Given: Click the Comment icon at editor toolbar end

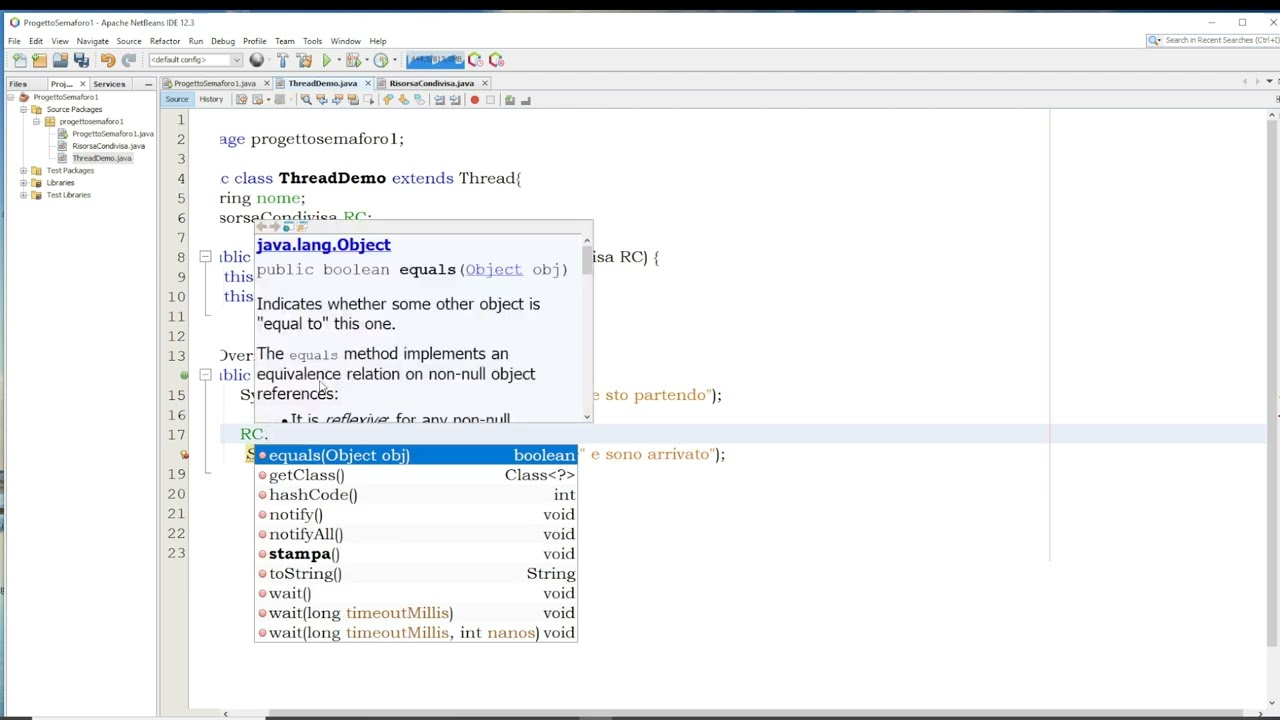Looking at the screenshot, I should tap(509, 100).
